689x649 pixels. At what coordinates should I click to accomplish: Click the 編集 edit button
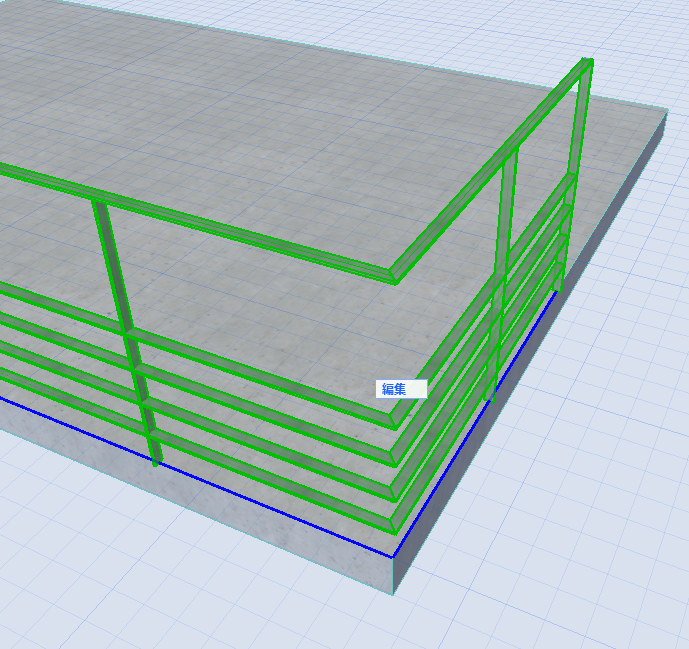[x=401, y=389]
